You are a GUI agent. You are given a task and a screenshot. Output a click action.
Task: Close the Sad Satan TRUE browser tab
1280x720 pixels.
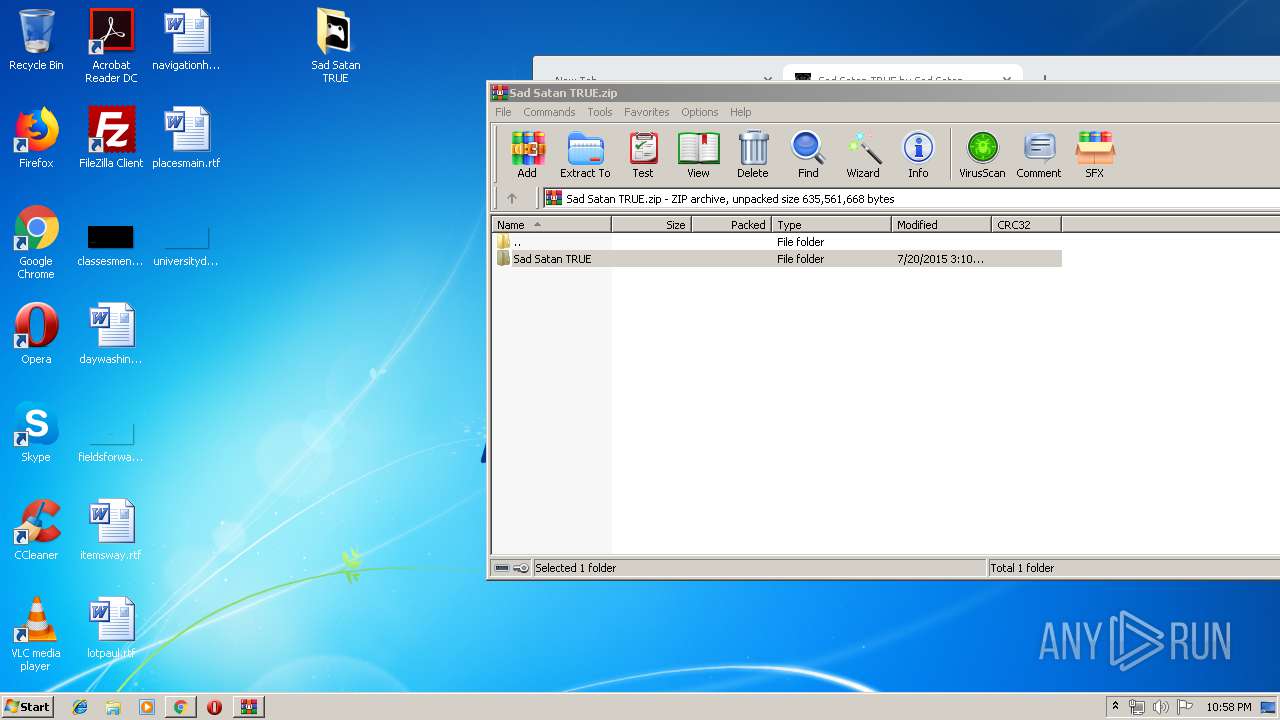click(x=1008, y=79)
